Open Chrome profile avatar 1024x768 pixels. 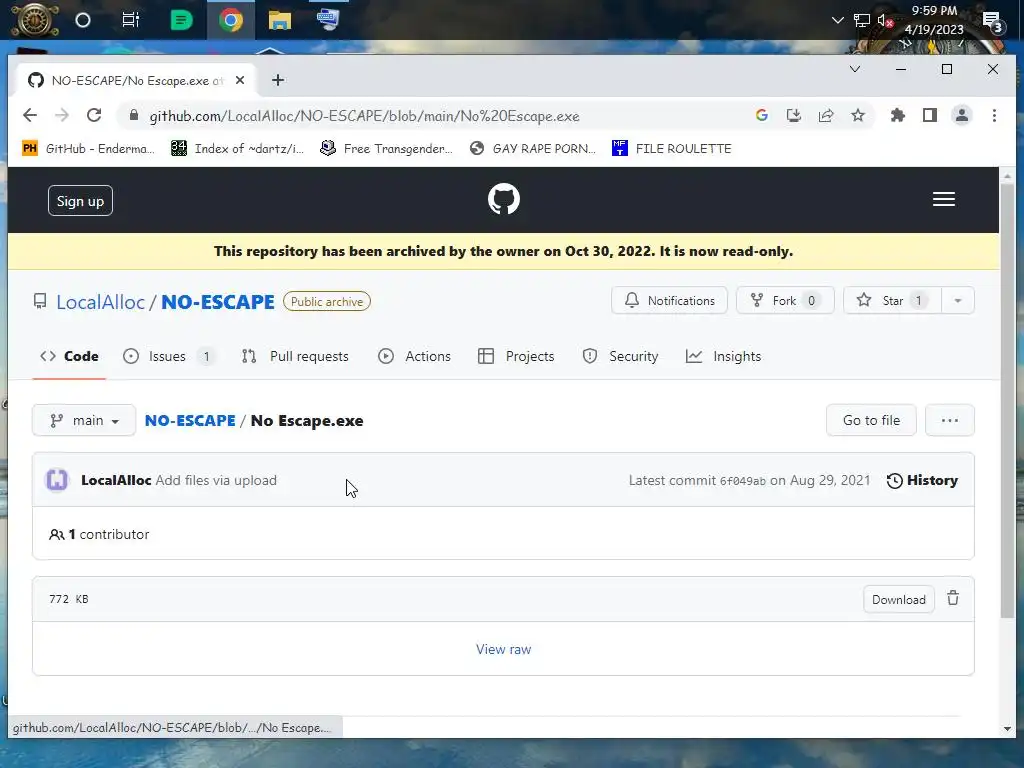(x=962, y=116)
